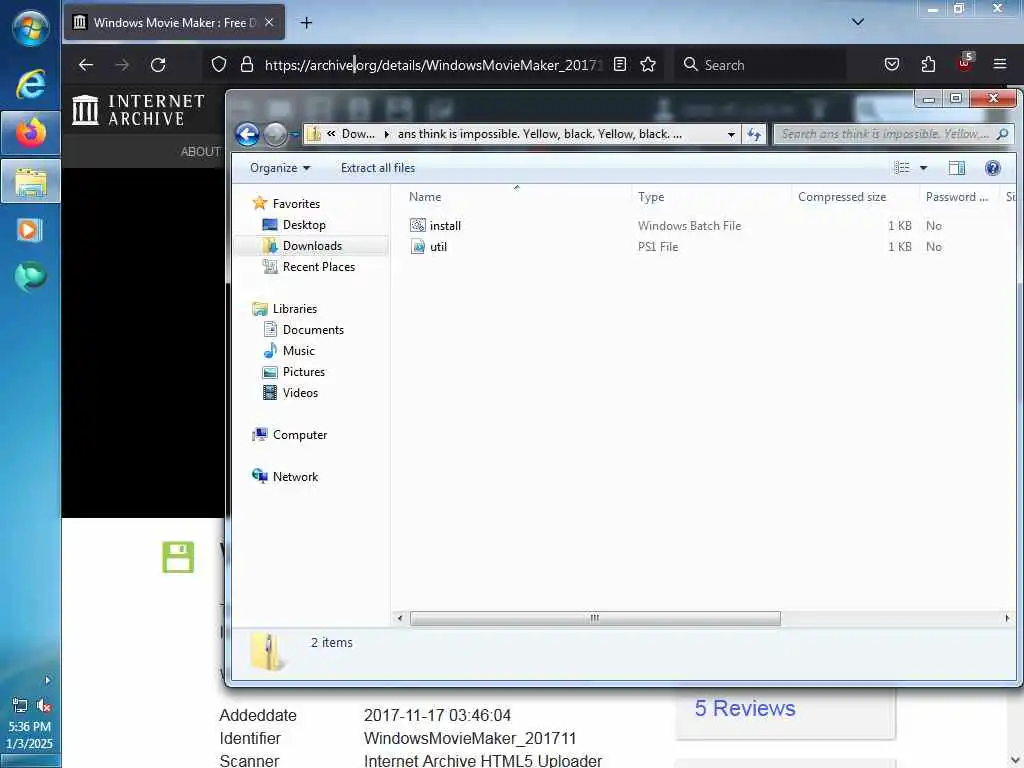Click the Explorer search box

click(x=893, y=134)
